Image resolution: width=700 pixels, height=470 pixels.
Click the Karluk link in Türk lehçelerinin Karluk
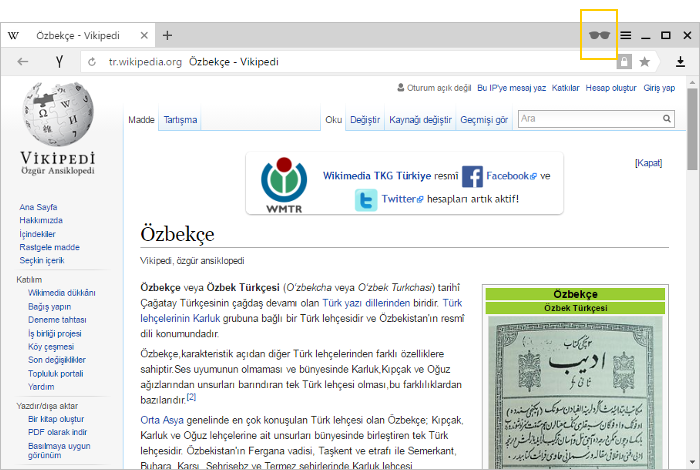click(206, 318)
